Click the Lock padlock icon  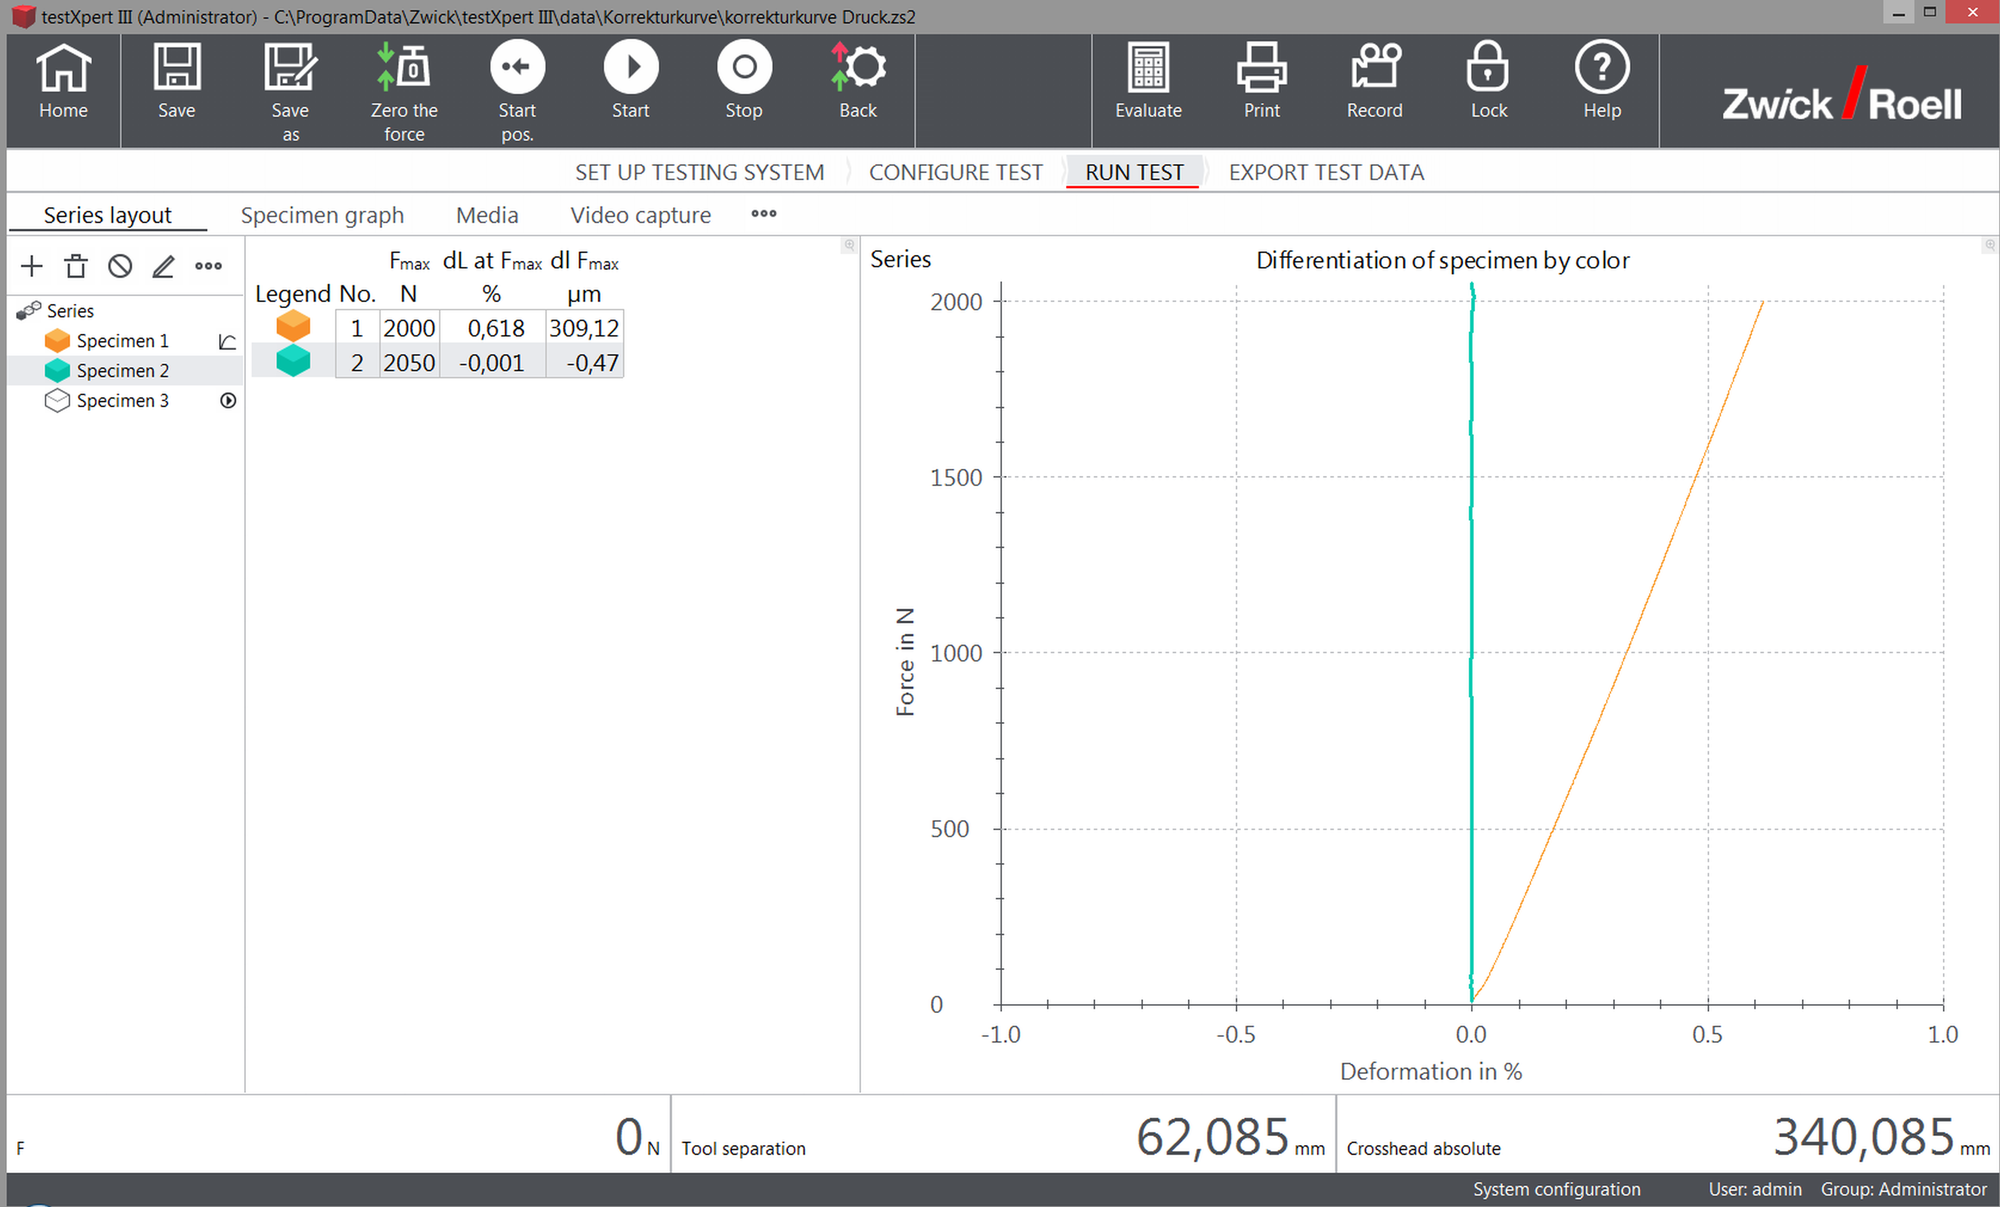click(1488, 68)
